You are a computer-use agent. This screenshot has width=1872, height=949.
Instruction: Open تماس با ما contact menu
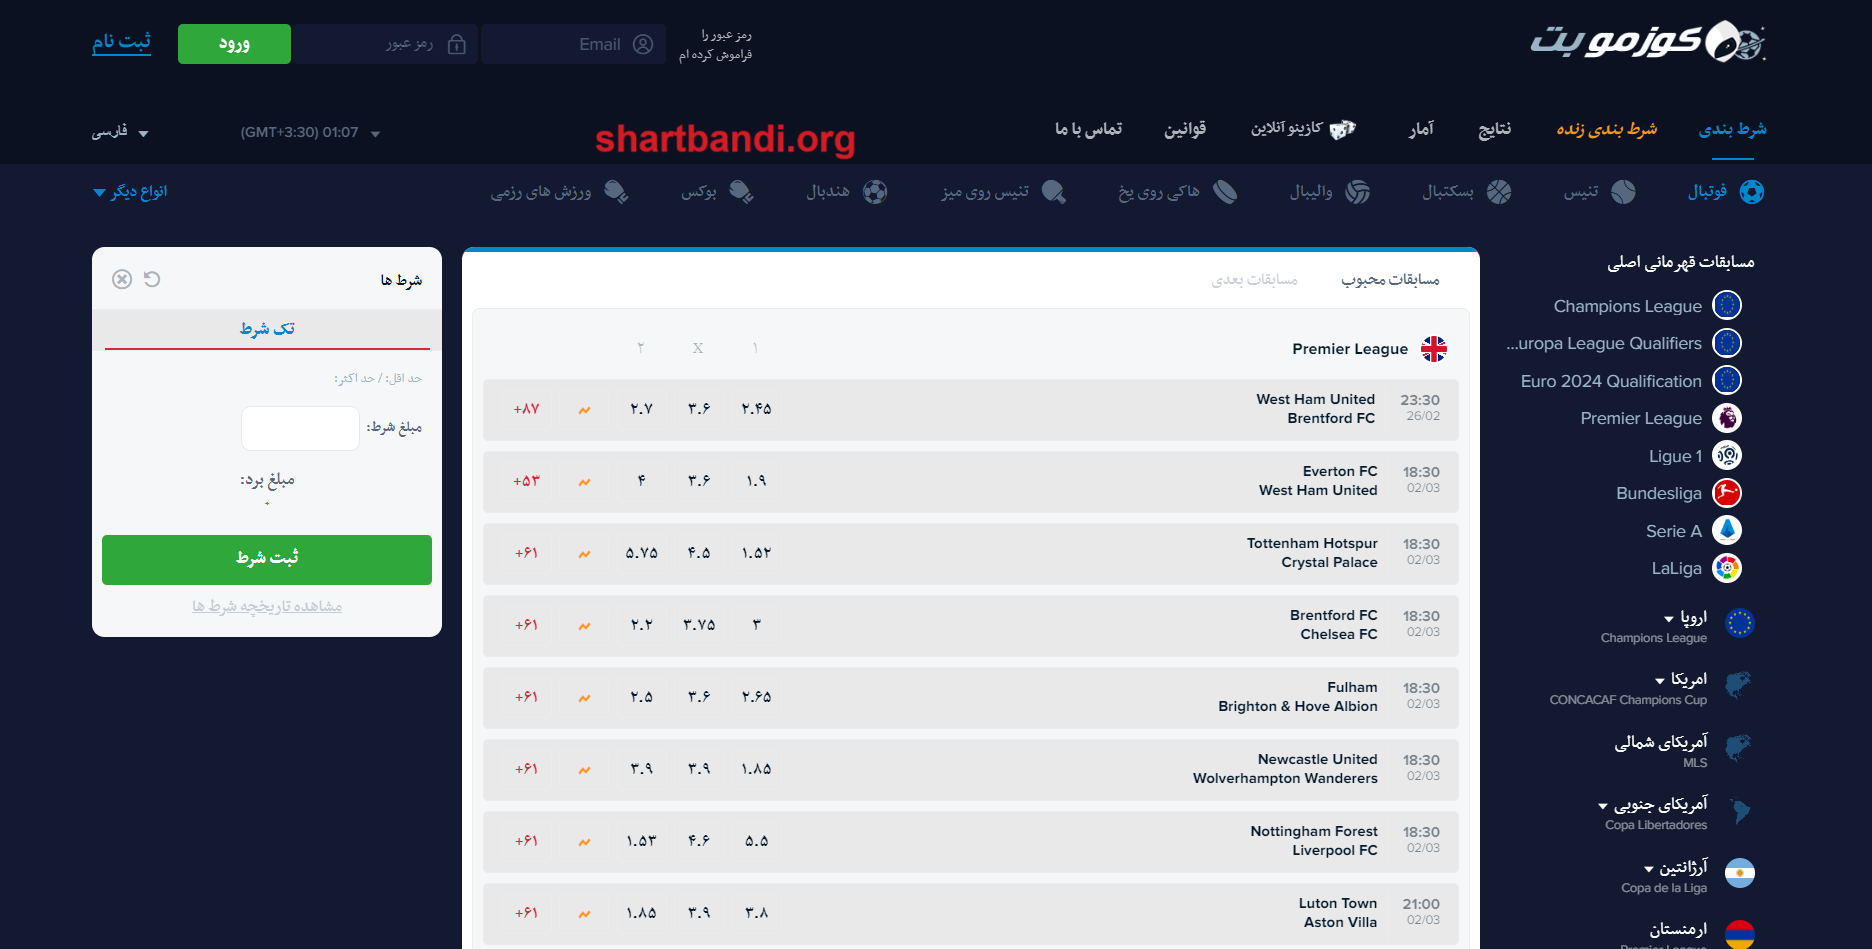[1088, 129]
